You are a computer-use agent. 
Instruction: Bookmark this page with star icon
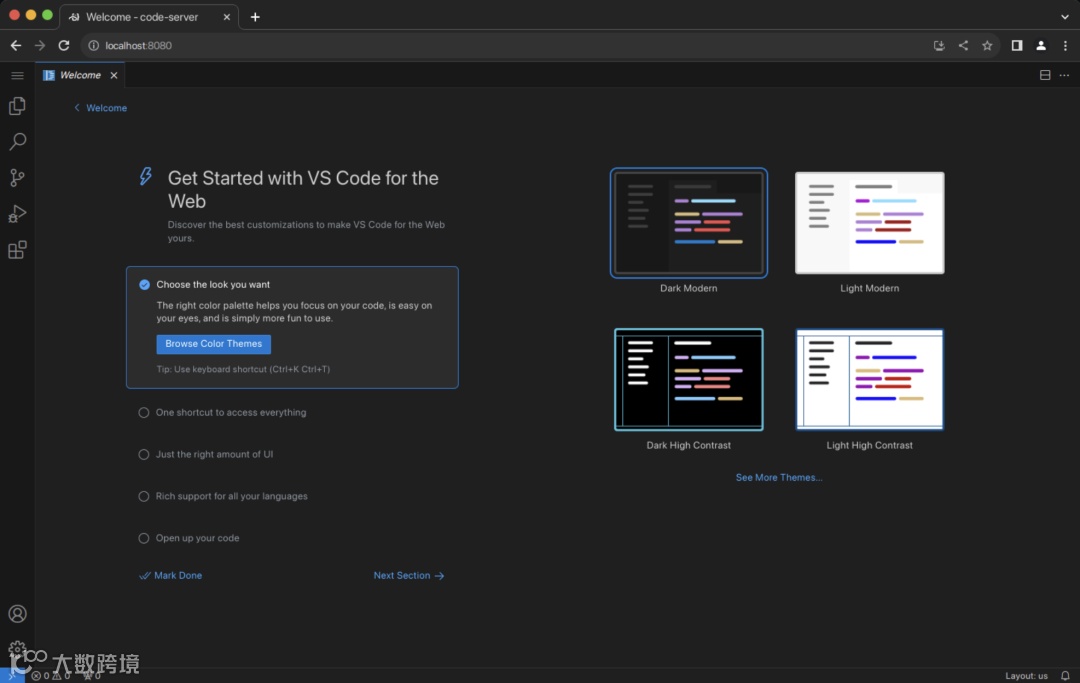(987, 45)
